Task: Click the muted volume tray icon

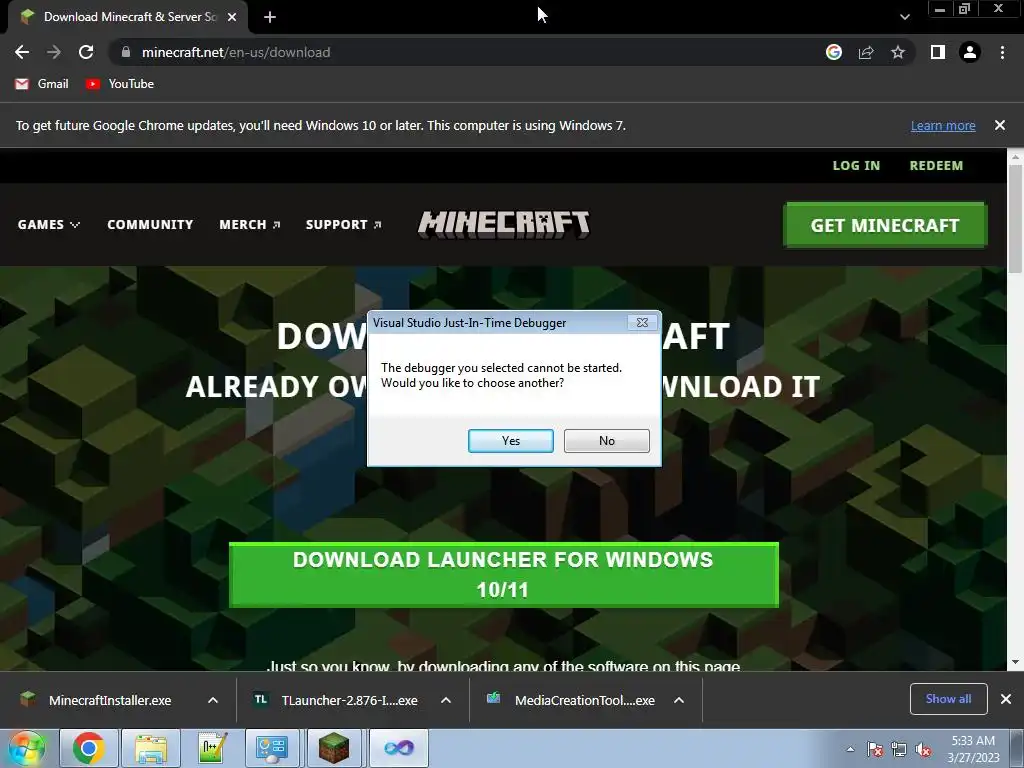Action: point(923,749)
